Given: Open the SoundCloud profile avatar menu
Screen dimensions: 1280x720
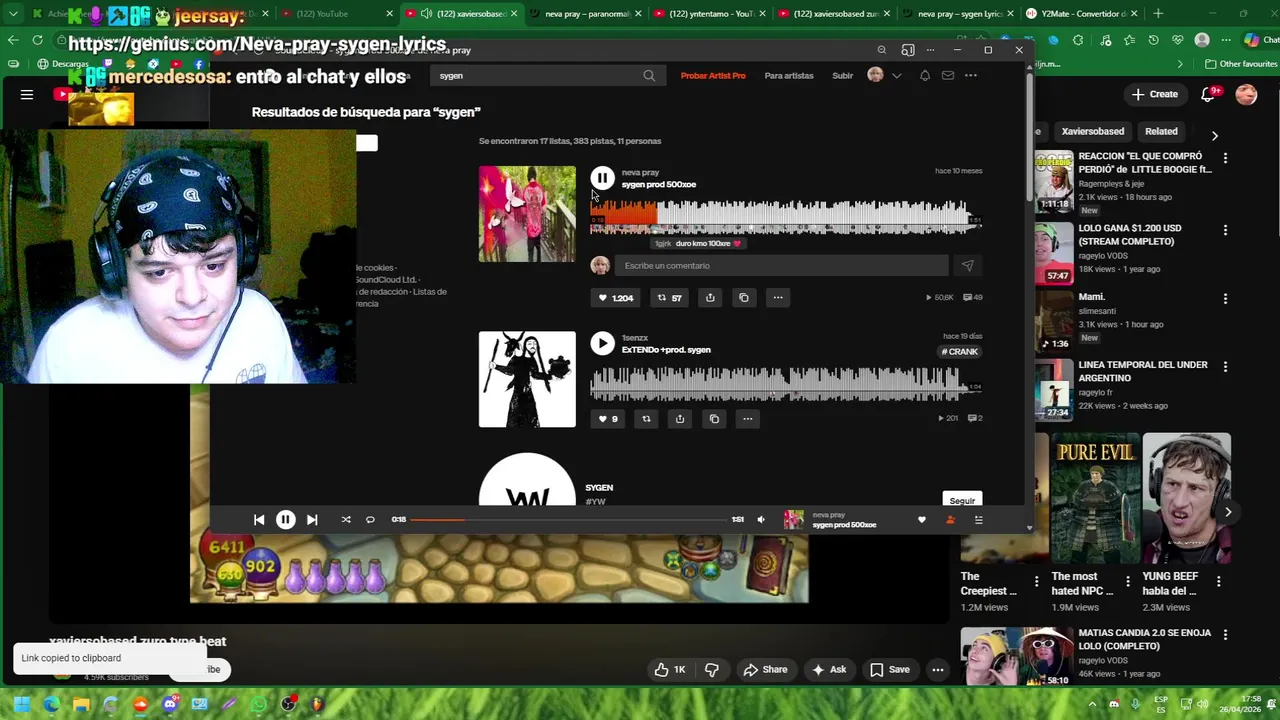Looking at the screenshot, I should coord(884,76).
